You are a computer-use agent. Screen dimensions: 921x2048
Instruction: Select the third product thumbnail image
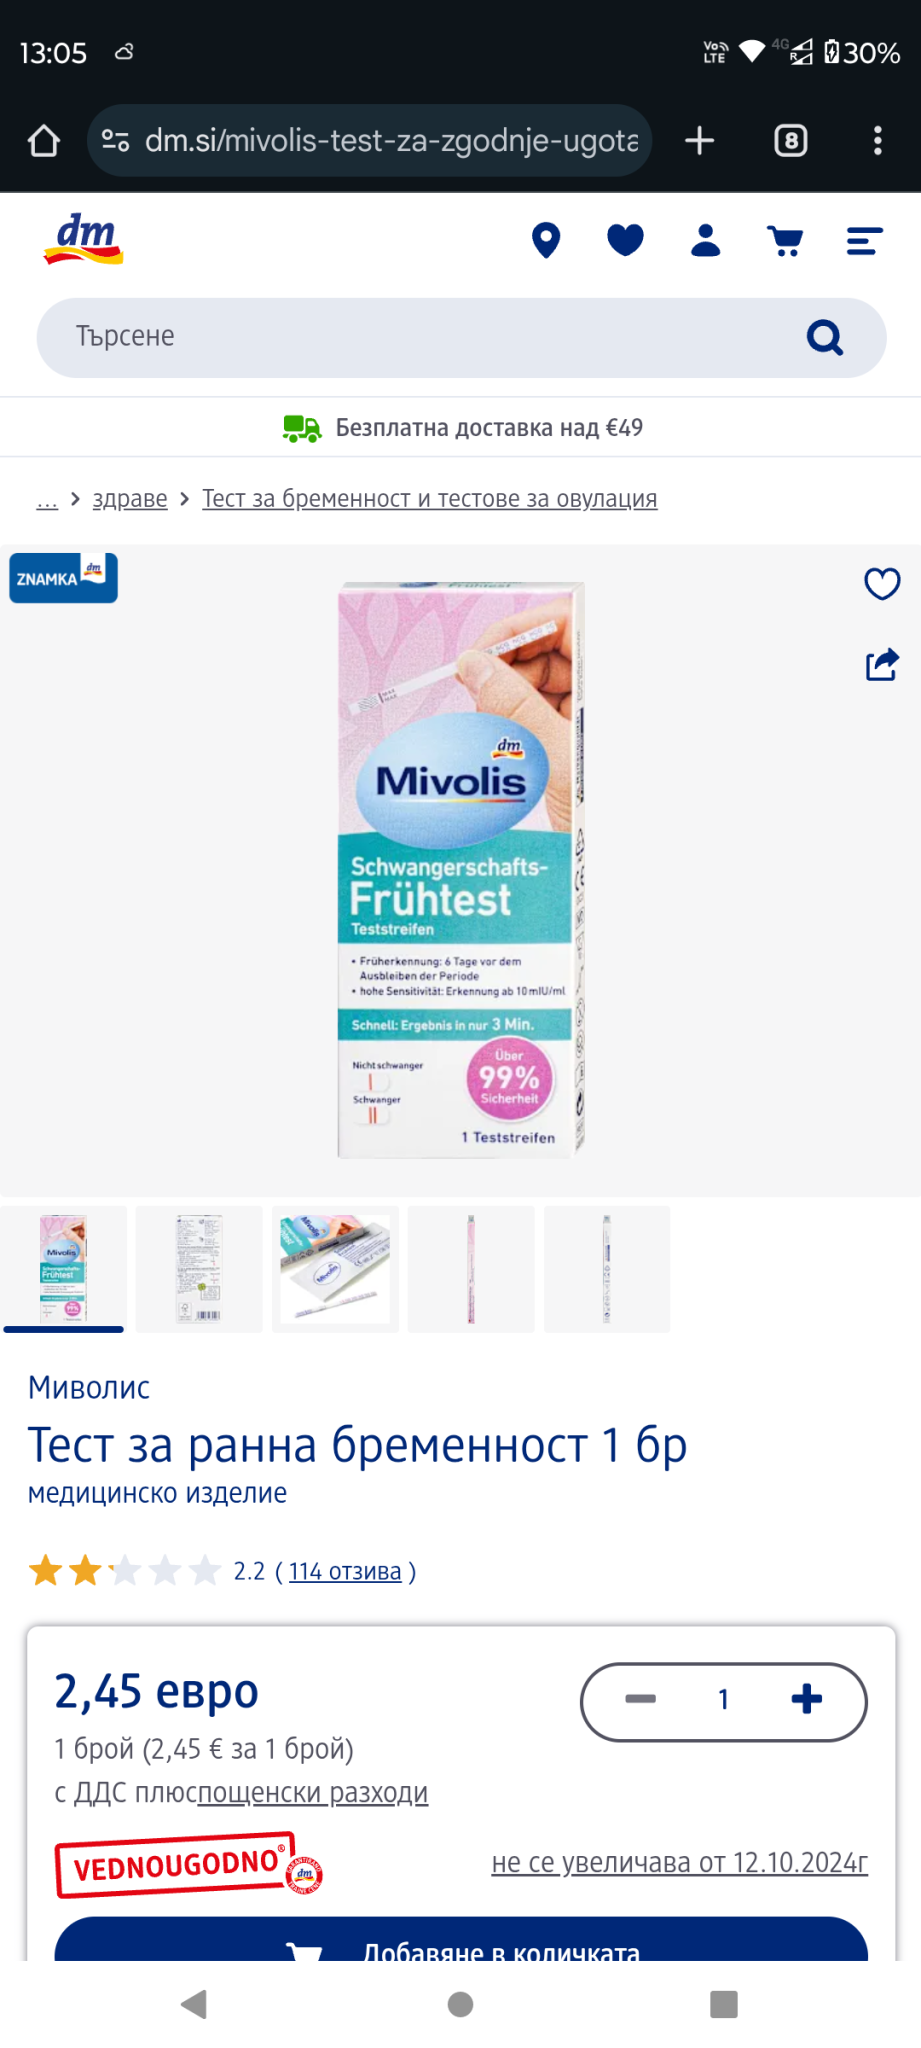coord(335,1269)
